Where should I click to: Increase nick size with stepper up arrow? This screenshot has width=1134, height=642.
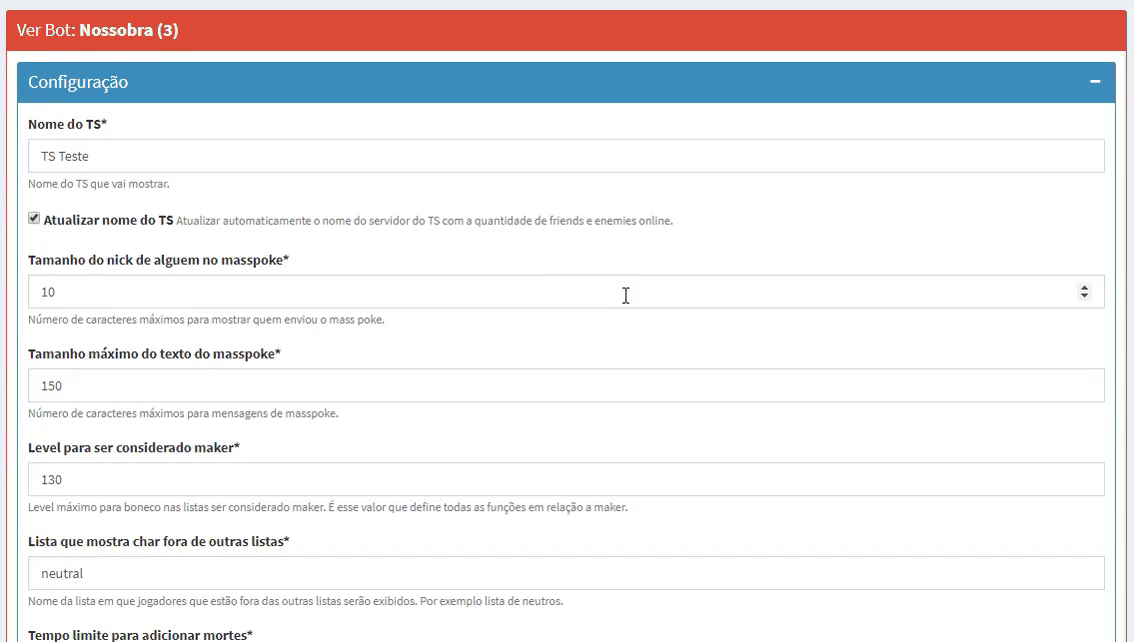(x=1084, y=288)
